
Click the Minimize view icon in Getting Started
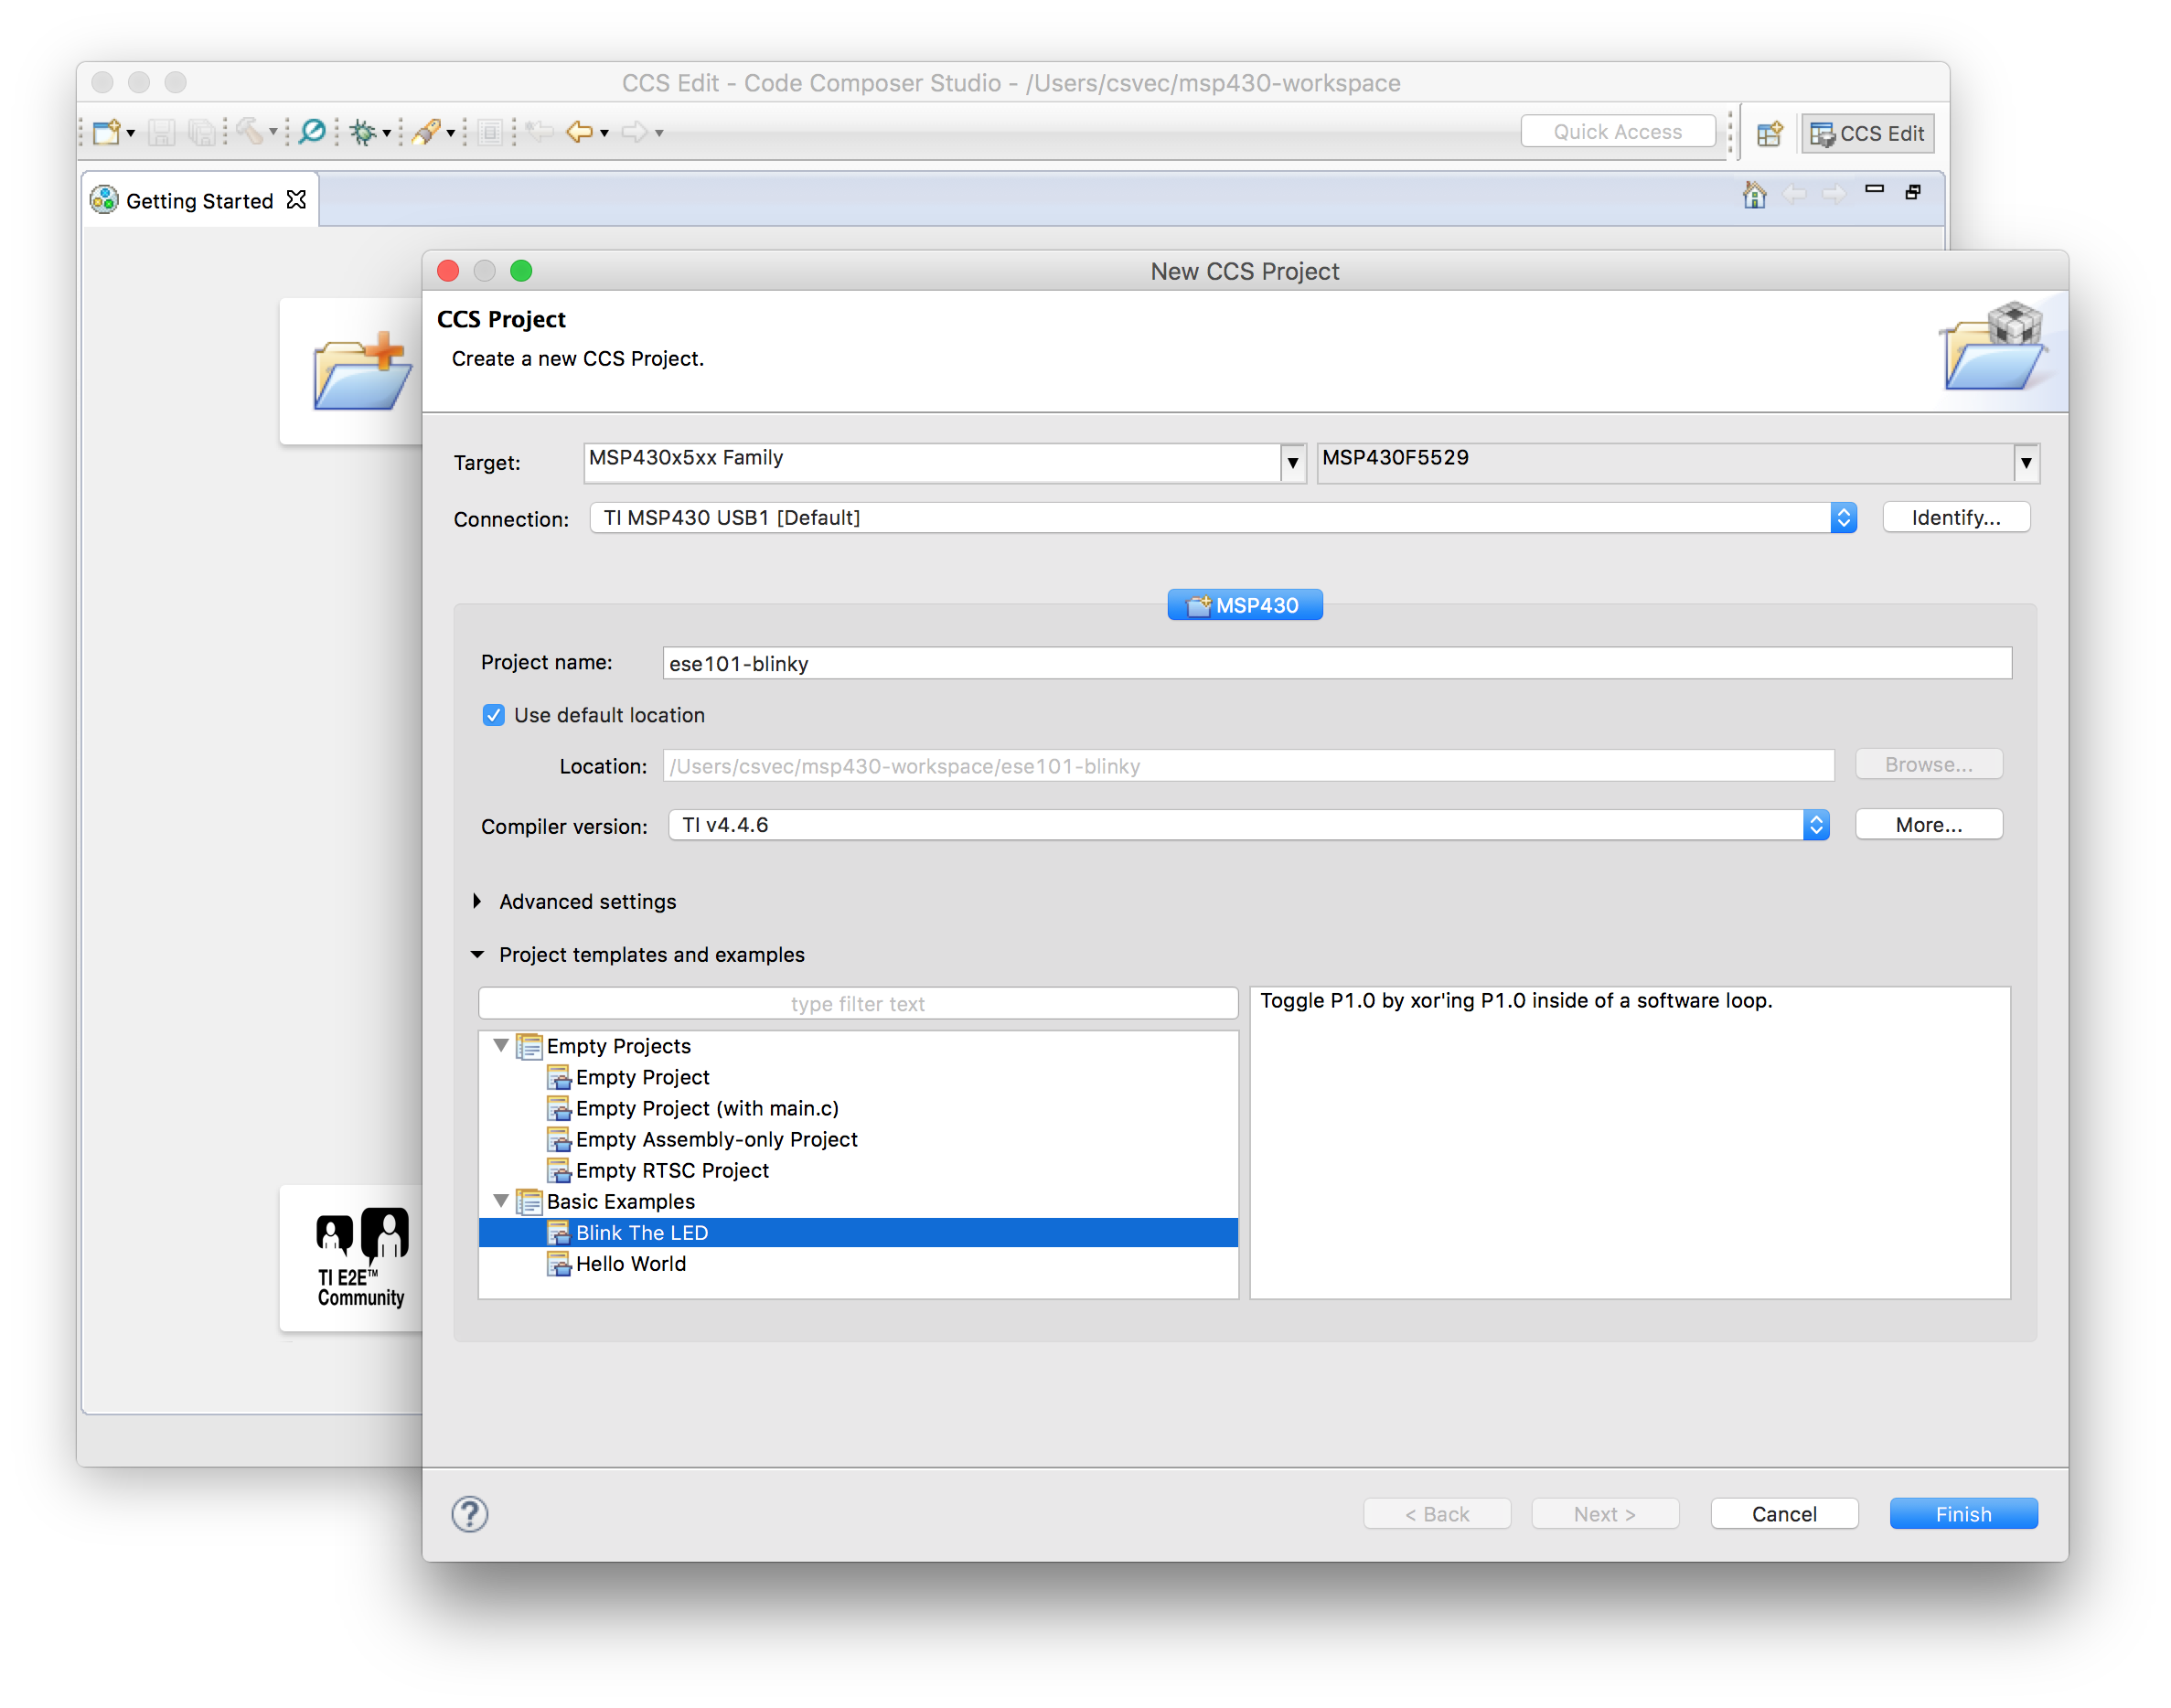point(1874,189)
